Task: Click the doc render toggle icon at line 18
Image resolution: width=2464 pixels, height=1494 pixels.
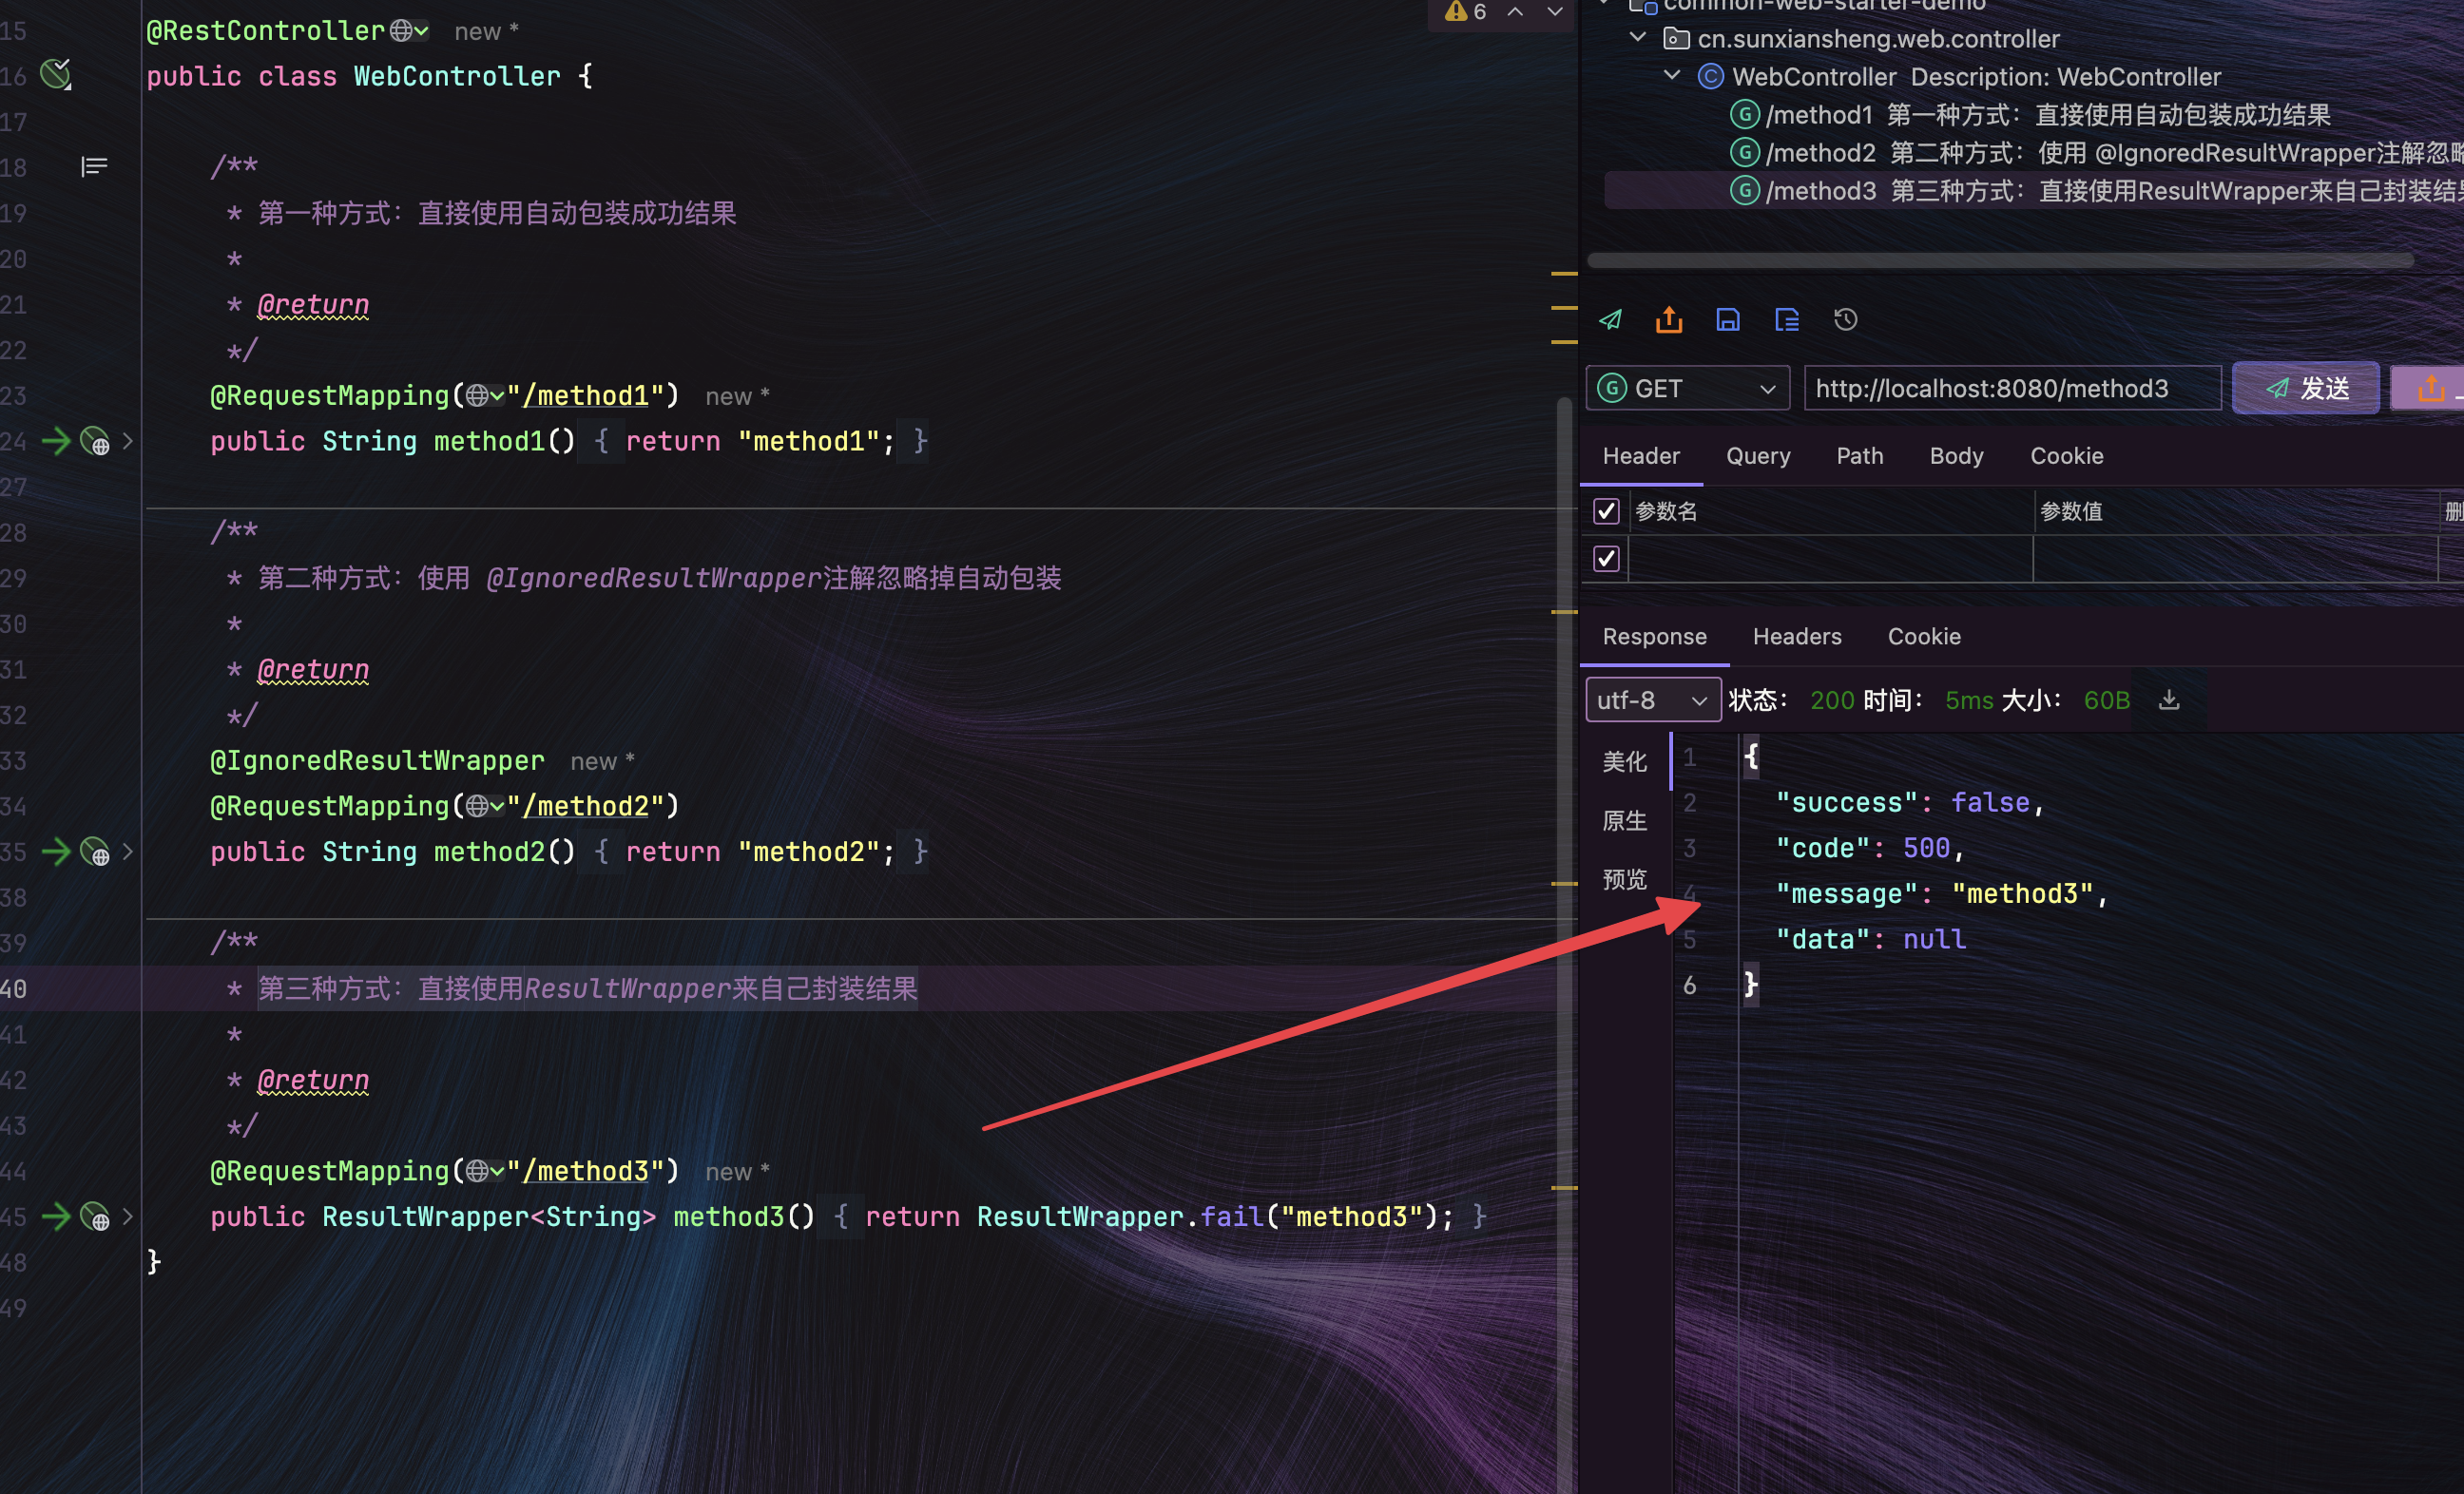Action: pyautogui.click(x=94, y=166)
